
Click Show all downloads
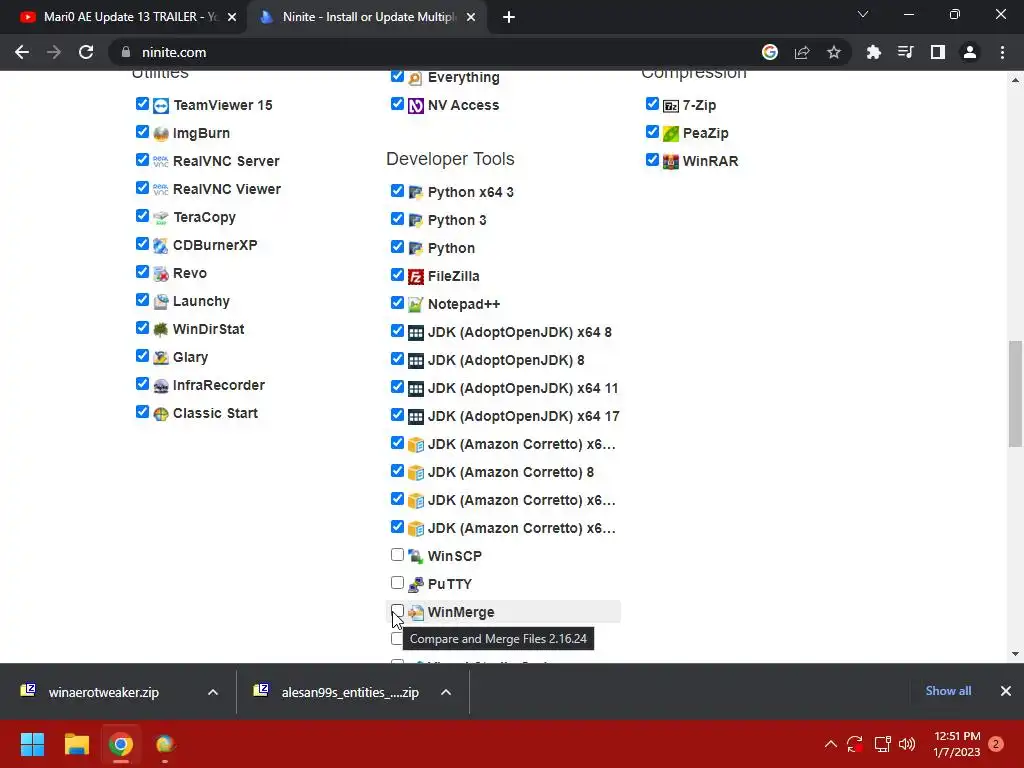(x=948, y=691)
